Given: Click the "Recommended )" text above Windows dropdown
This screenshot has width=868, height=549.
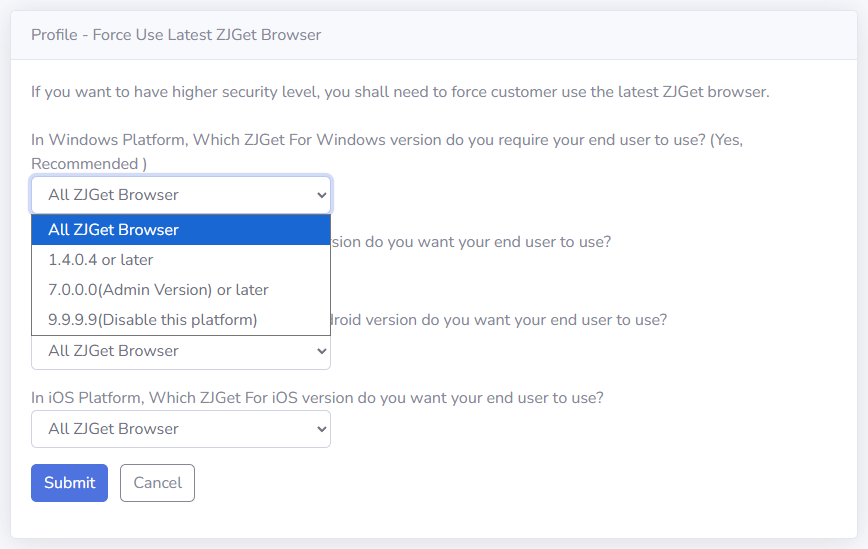Looking at the screenshot, I should [x=89, y=163].
